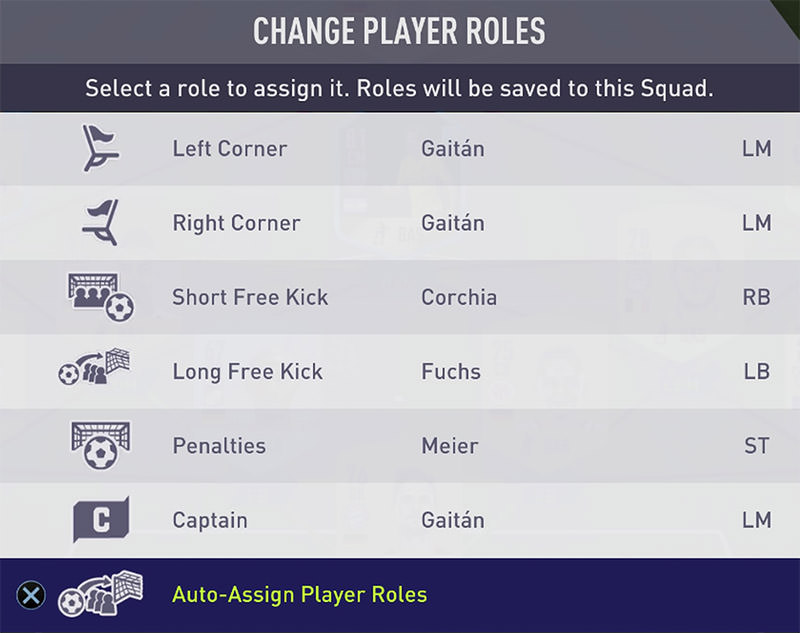Viewport: 800px width, 633px height.
Task: Click Corchia as short free kick taker
Action: click(x=459, y=297)
